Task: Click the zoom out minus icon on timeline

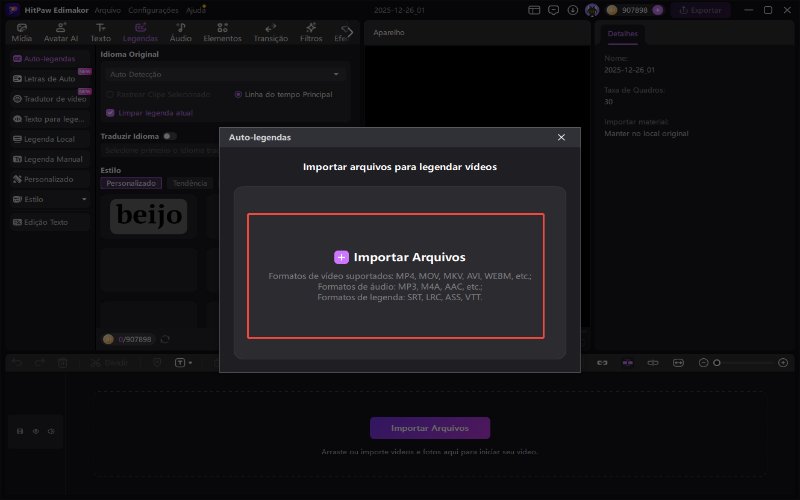Action: pyautogui.click(x=703, y=363)
